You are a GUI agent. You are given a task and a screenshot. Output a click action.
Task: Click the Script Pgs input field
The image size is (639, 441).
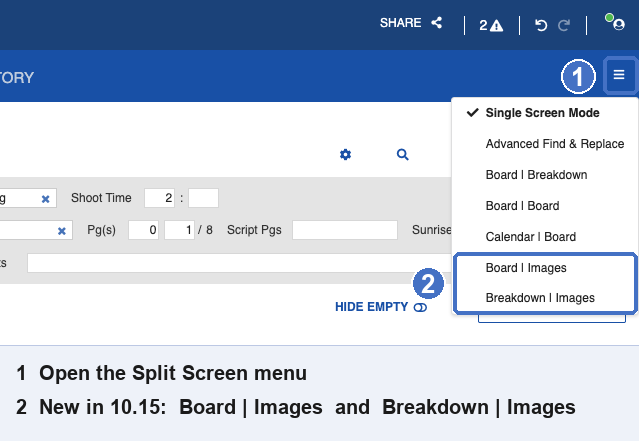click(x=345, y=230)
